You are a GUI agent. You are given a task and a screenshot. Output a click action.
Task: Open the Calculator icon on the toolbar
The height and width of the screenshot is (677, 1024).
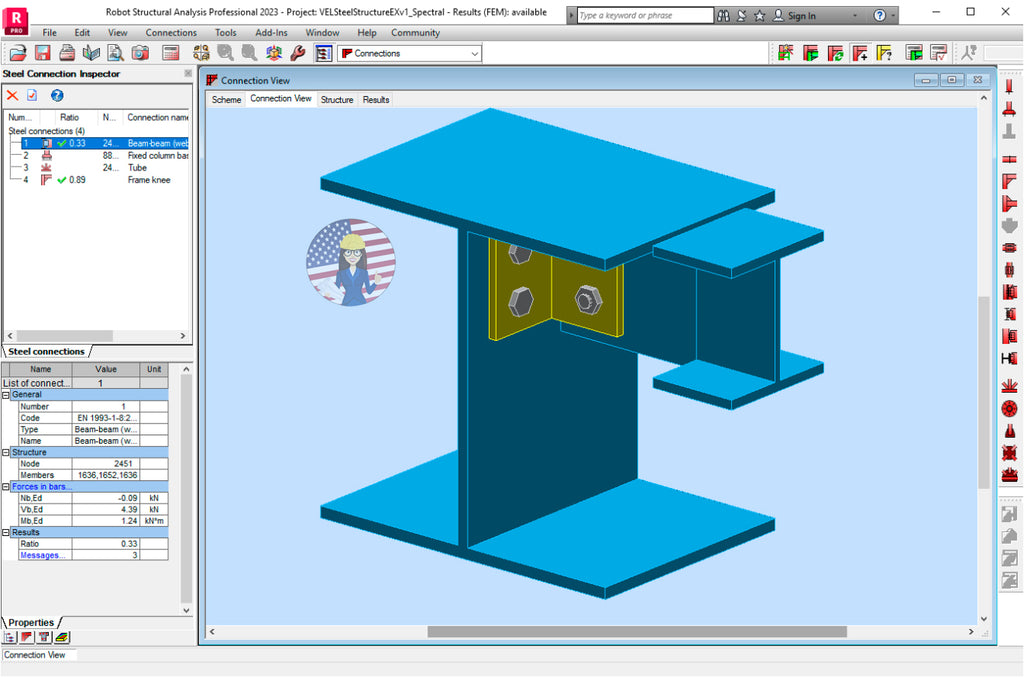coord(168,51)
